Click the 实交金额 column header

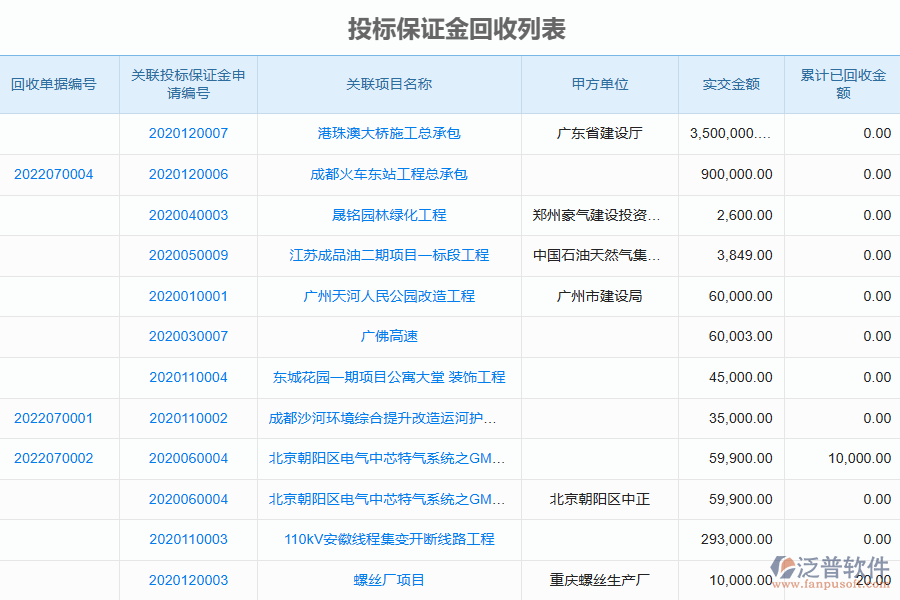click(730, 85)
